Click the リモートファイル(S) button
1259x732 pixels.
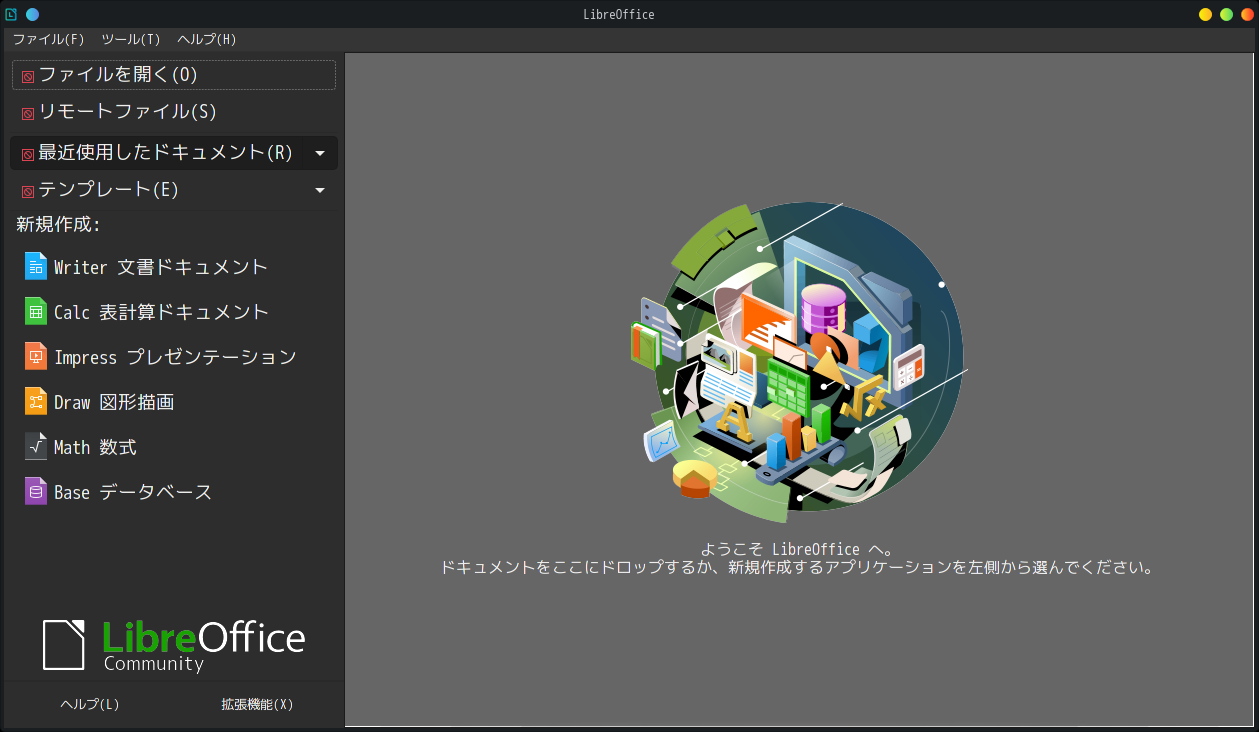point(174,112)
